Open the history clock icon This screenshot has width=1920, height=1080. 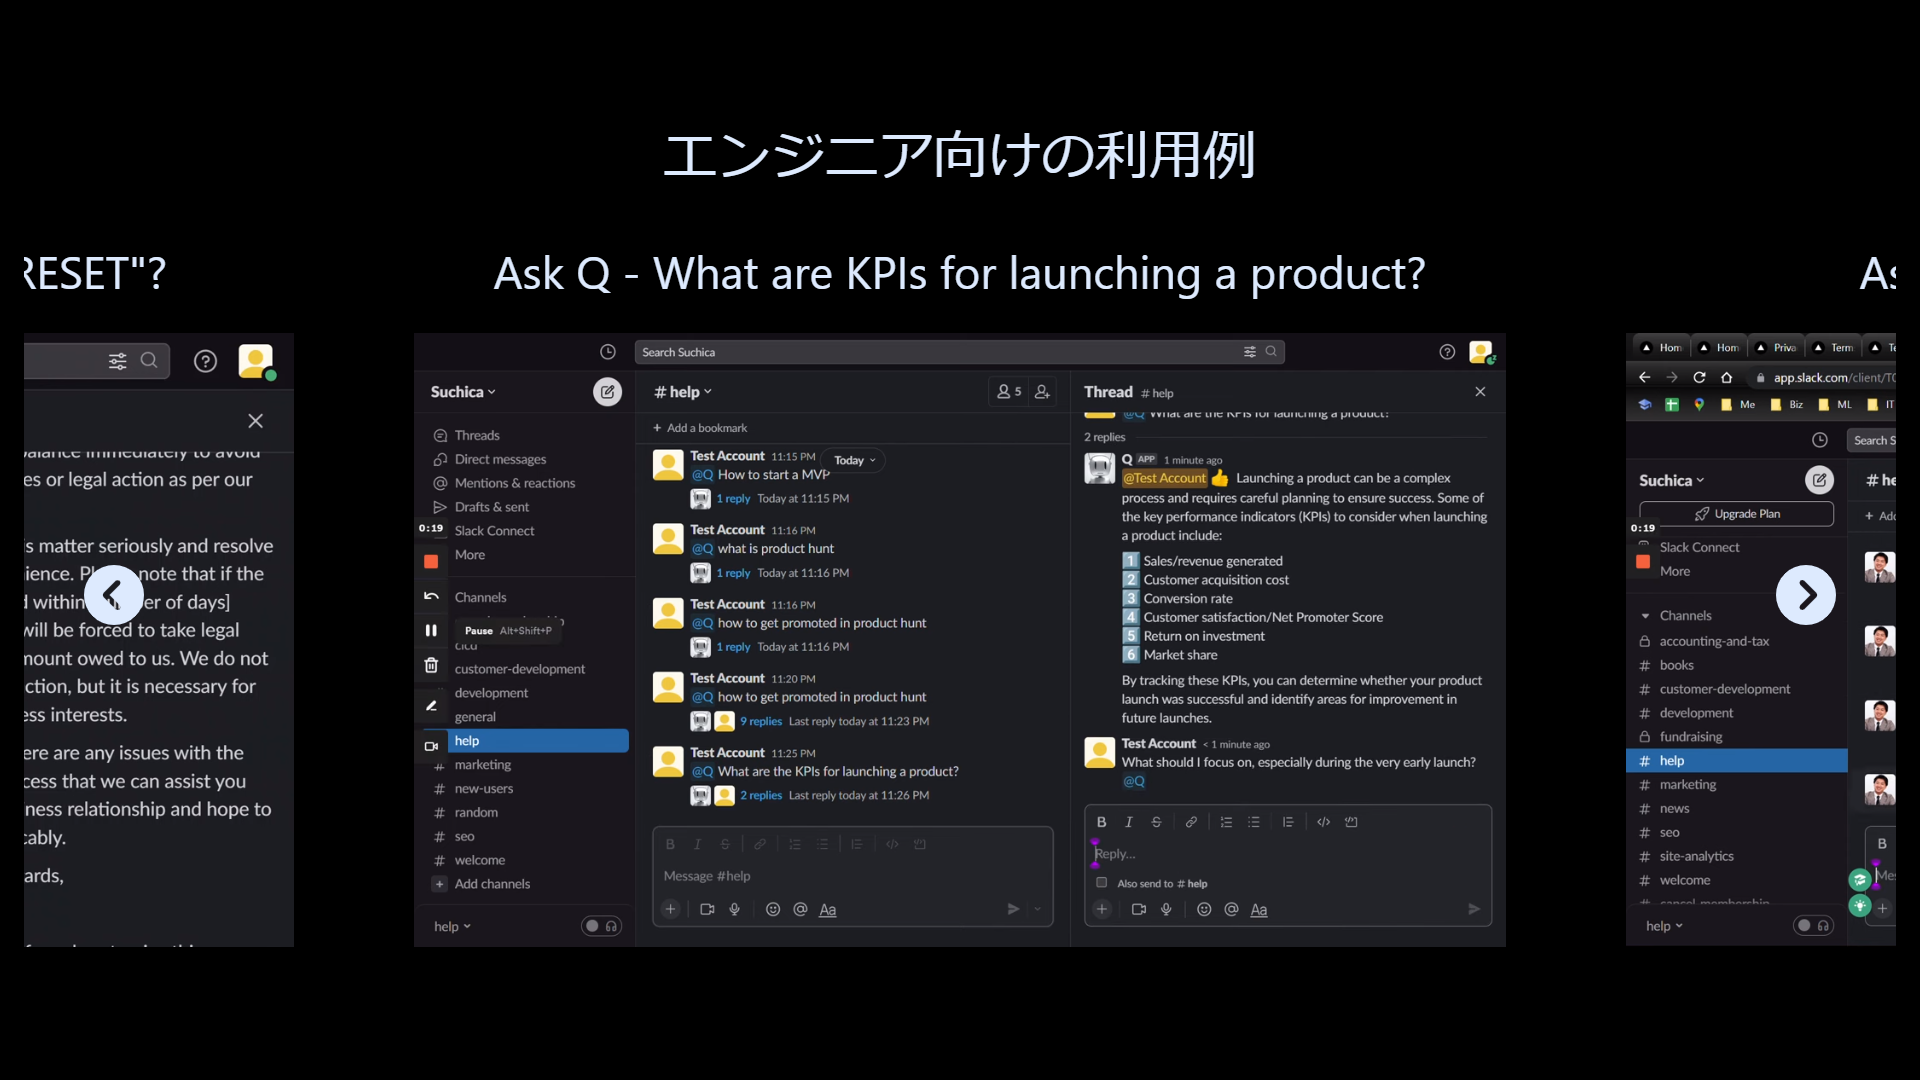pyautogui.click(x=607, y=352)
